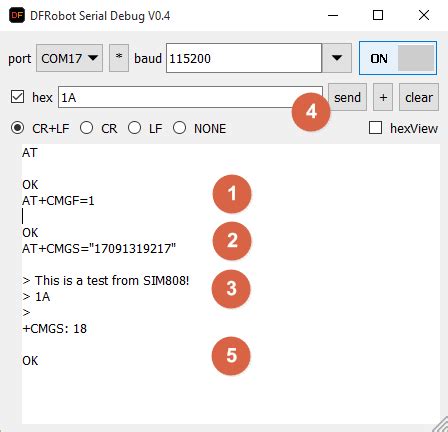
Task: Enable the hexView checkbox
Action: point(375,128)
